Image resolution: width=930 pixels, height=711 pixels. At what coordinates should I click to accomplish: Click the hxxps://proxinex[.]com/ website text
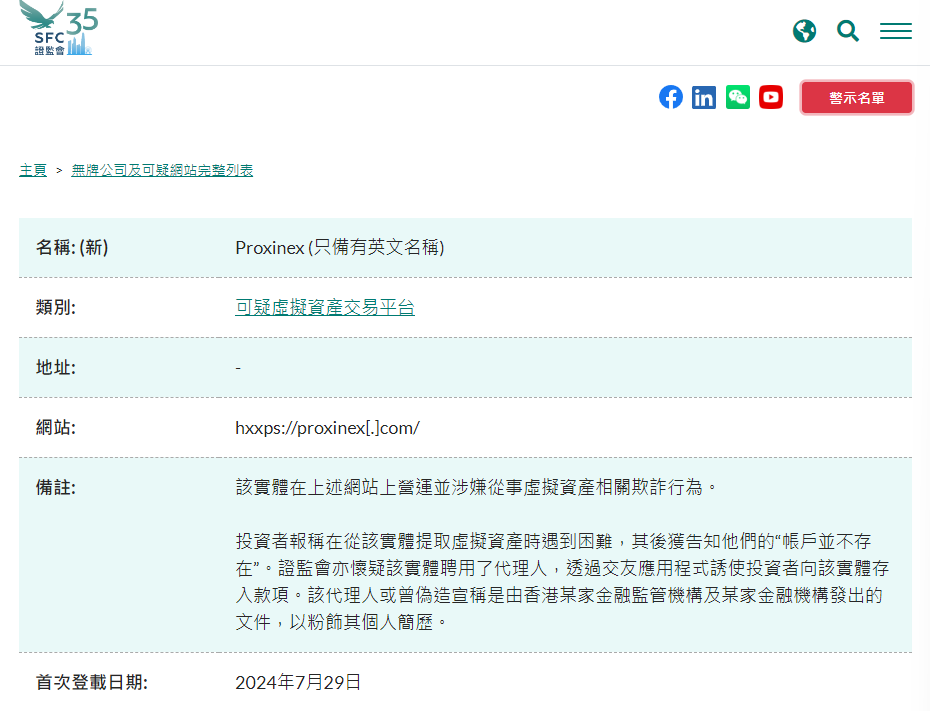(x=327, y=428)
